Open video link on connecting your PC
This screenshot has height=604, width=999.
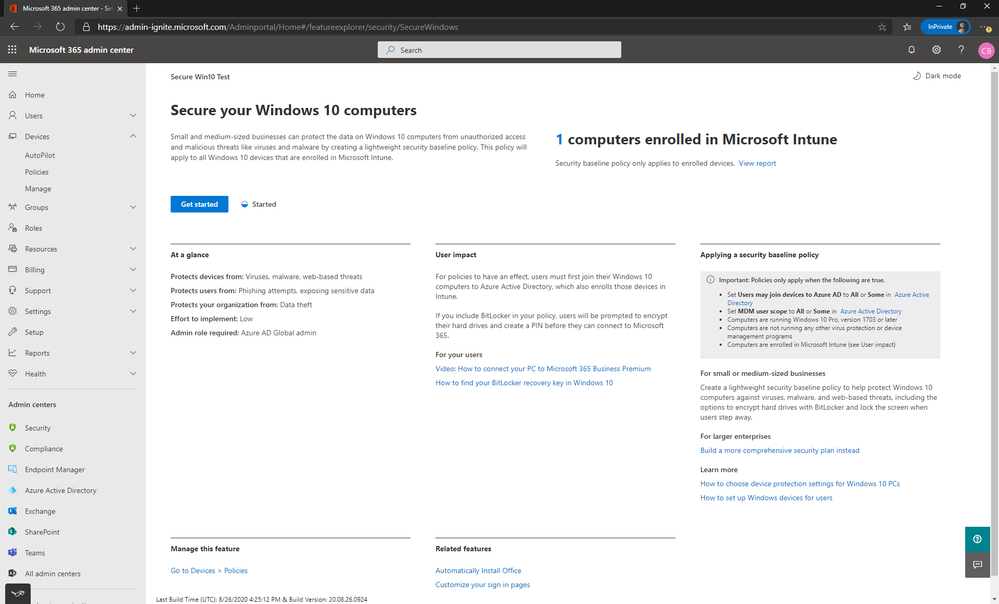click(x=543, y=368)
